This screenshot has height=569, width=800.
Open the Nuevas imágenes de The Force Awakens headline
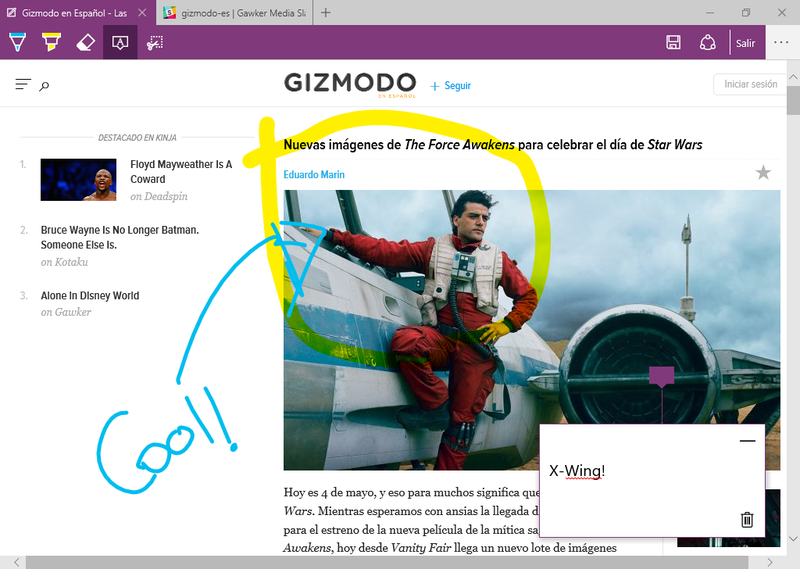(x=493, y=145)
